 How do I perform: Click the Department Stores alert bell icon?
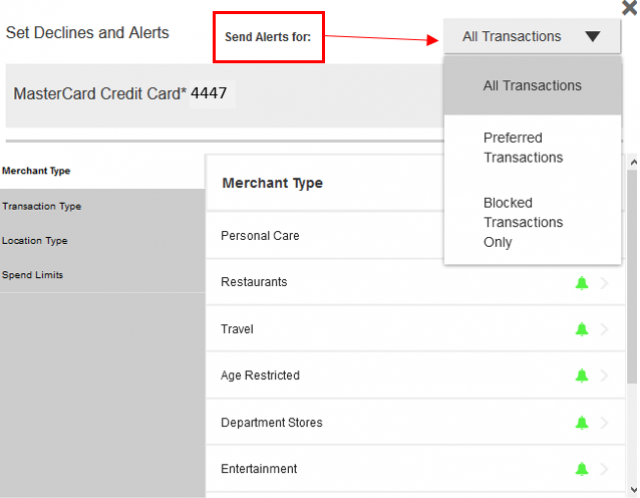click(582, 422)
